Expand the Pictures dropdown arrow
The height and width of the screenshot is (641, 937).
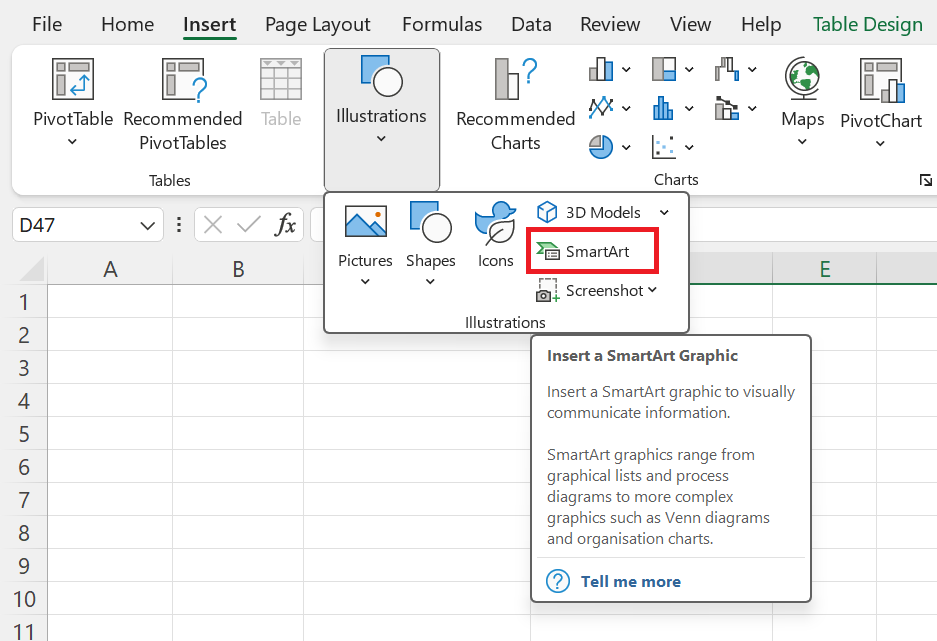click(x=365, y=281)
